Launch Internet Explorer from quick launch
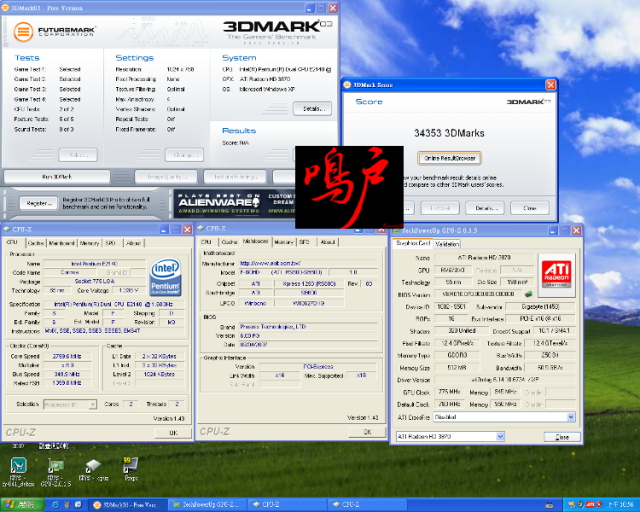The width and height of the screenshot is (640, 512). click(x=55, y=505)
